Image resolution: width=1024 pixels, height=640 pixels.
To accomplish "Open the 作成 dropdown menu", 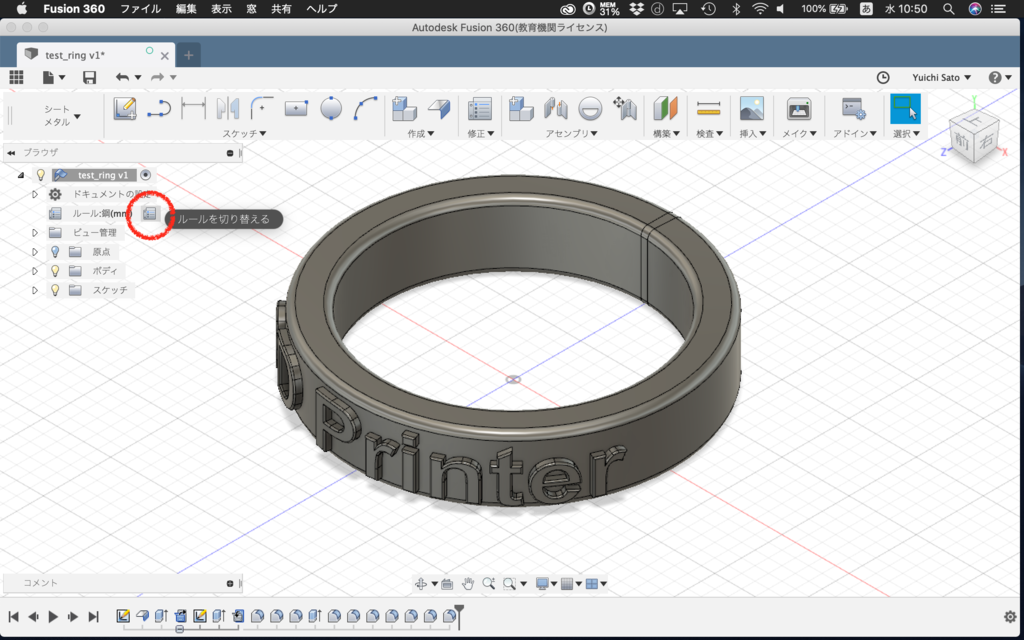I will (421, 133).
